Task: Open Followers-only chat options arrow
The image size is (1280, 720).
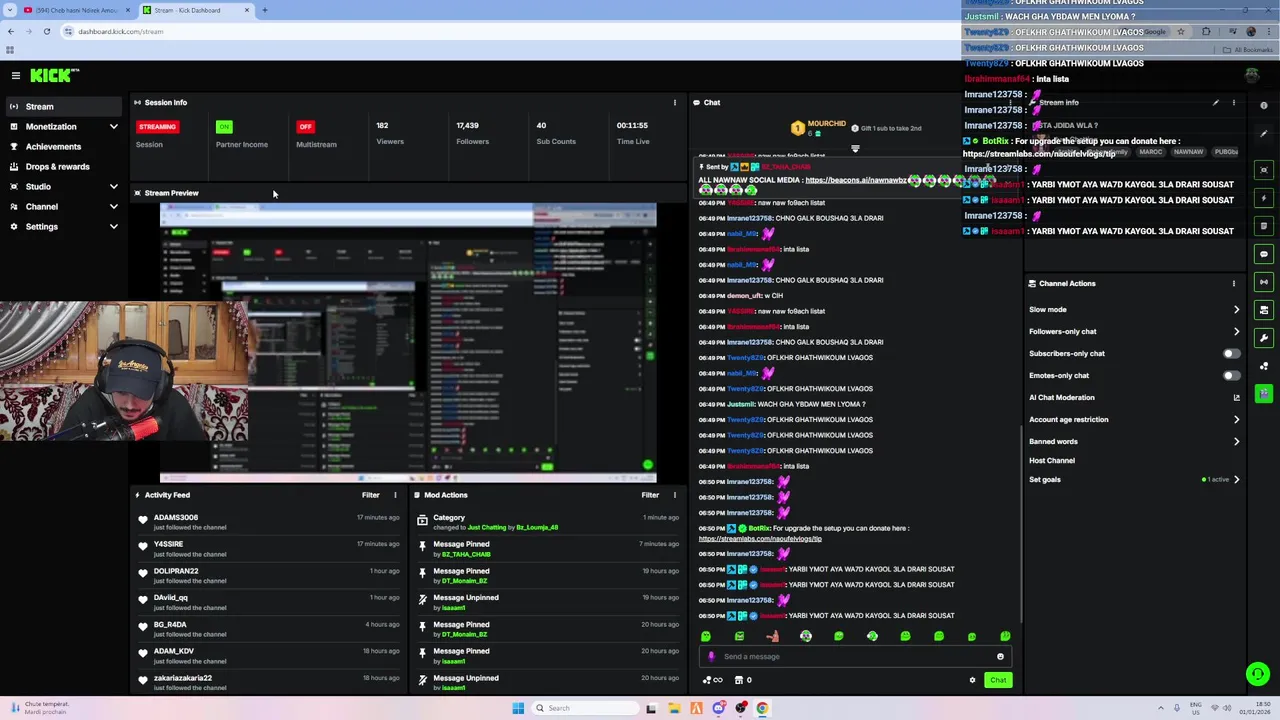Action: coord(1236,332)
